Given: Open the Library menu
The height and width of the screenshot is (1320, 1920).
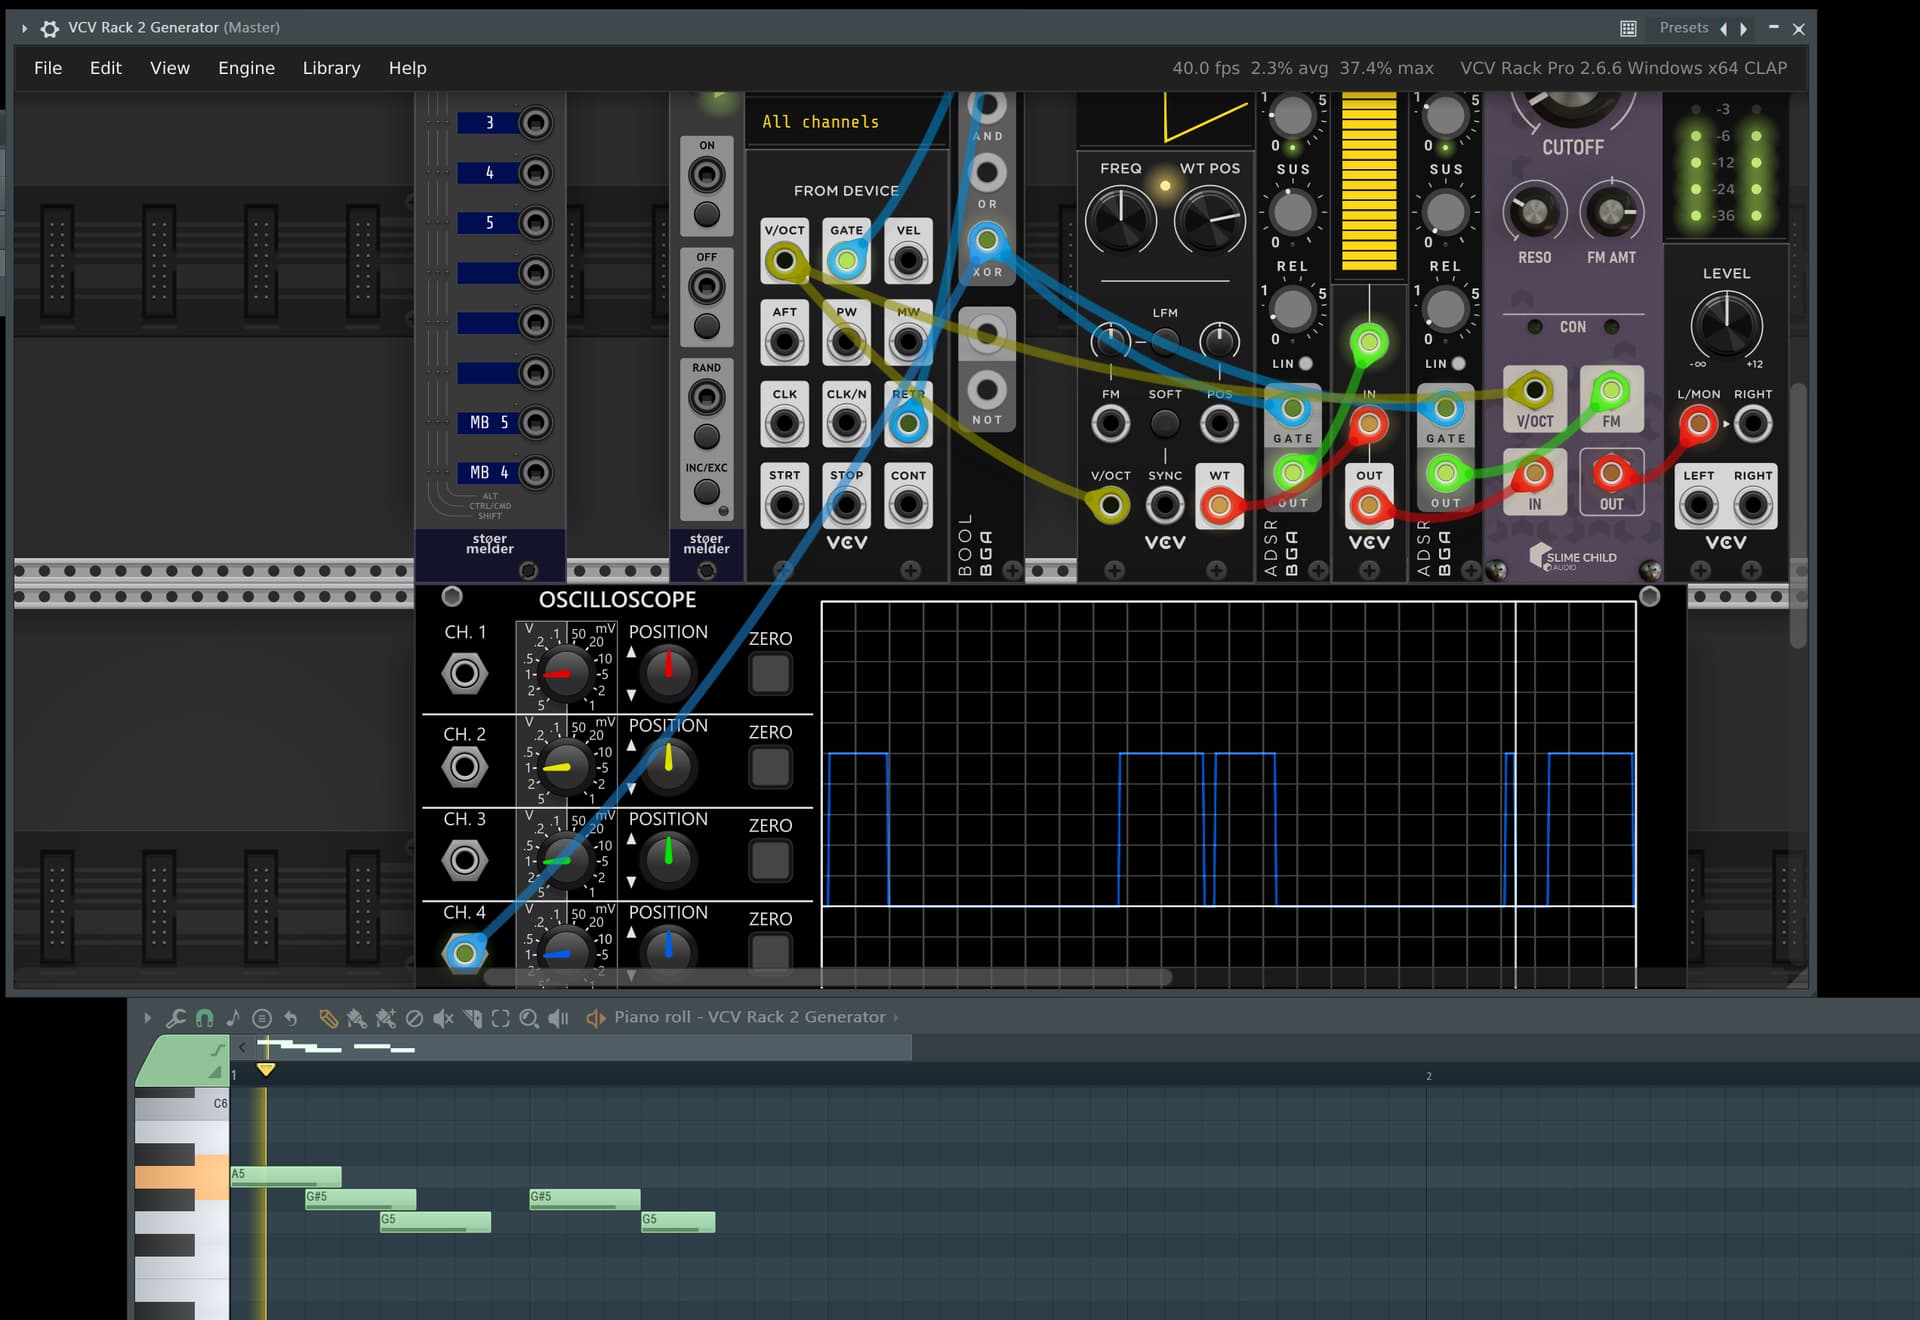Looking at the screenshot, I should 331,68.
